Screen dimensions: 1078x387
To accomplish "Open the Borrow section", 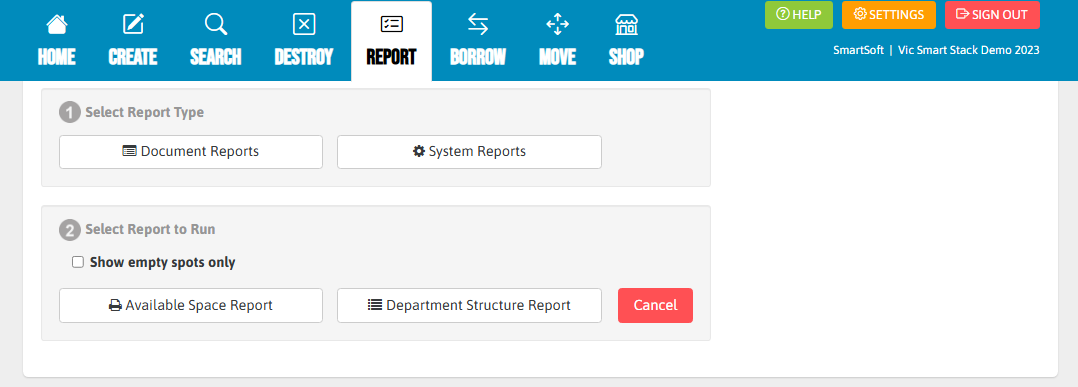I will [478, 41].
